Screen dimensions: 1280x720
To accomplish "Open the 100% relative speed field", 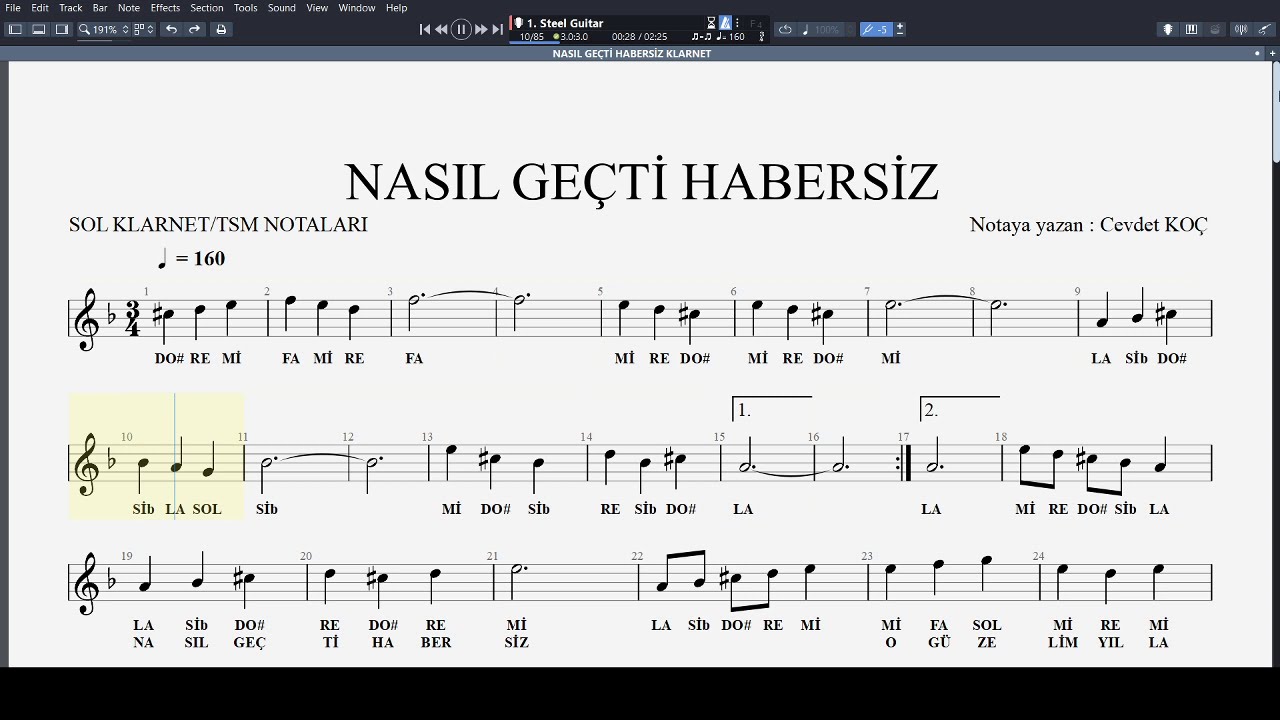I will coord(827,30).
